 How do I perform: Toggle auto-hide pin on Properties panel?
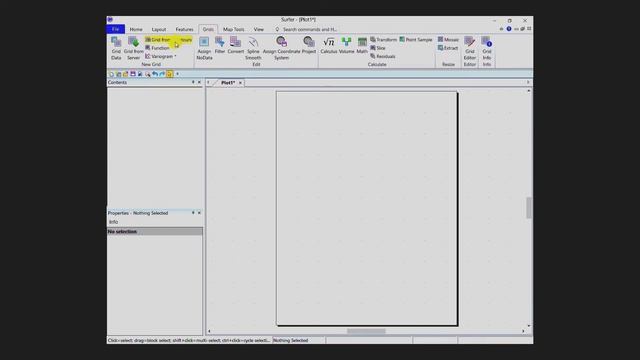click(x=193, y=213)
